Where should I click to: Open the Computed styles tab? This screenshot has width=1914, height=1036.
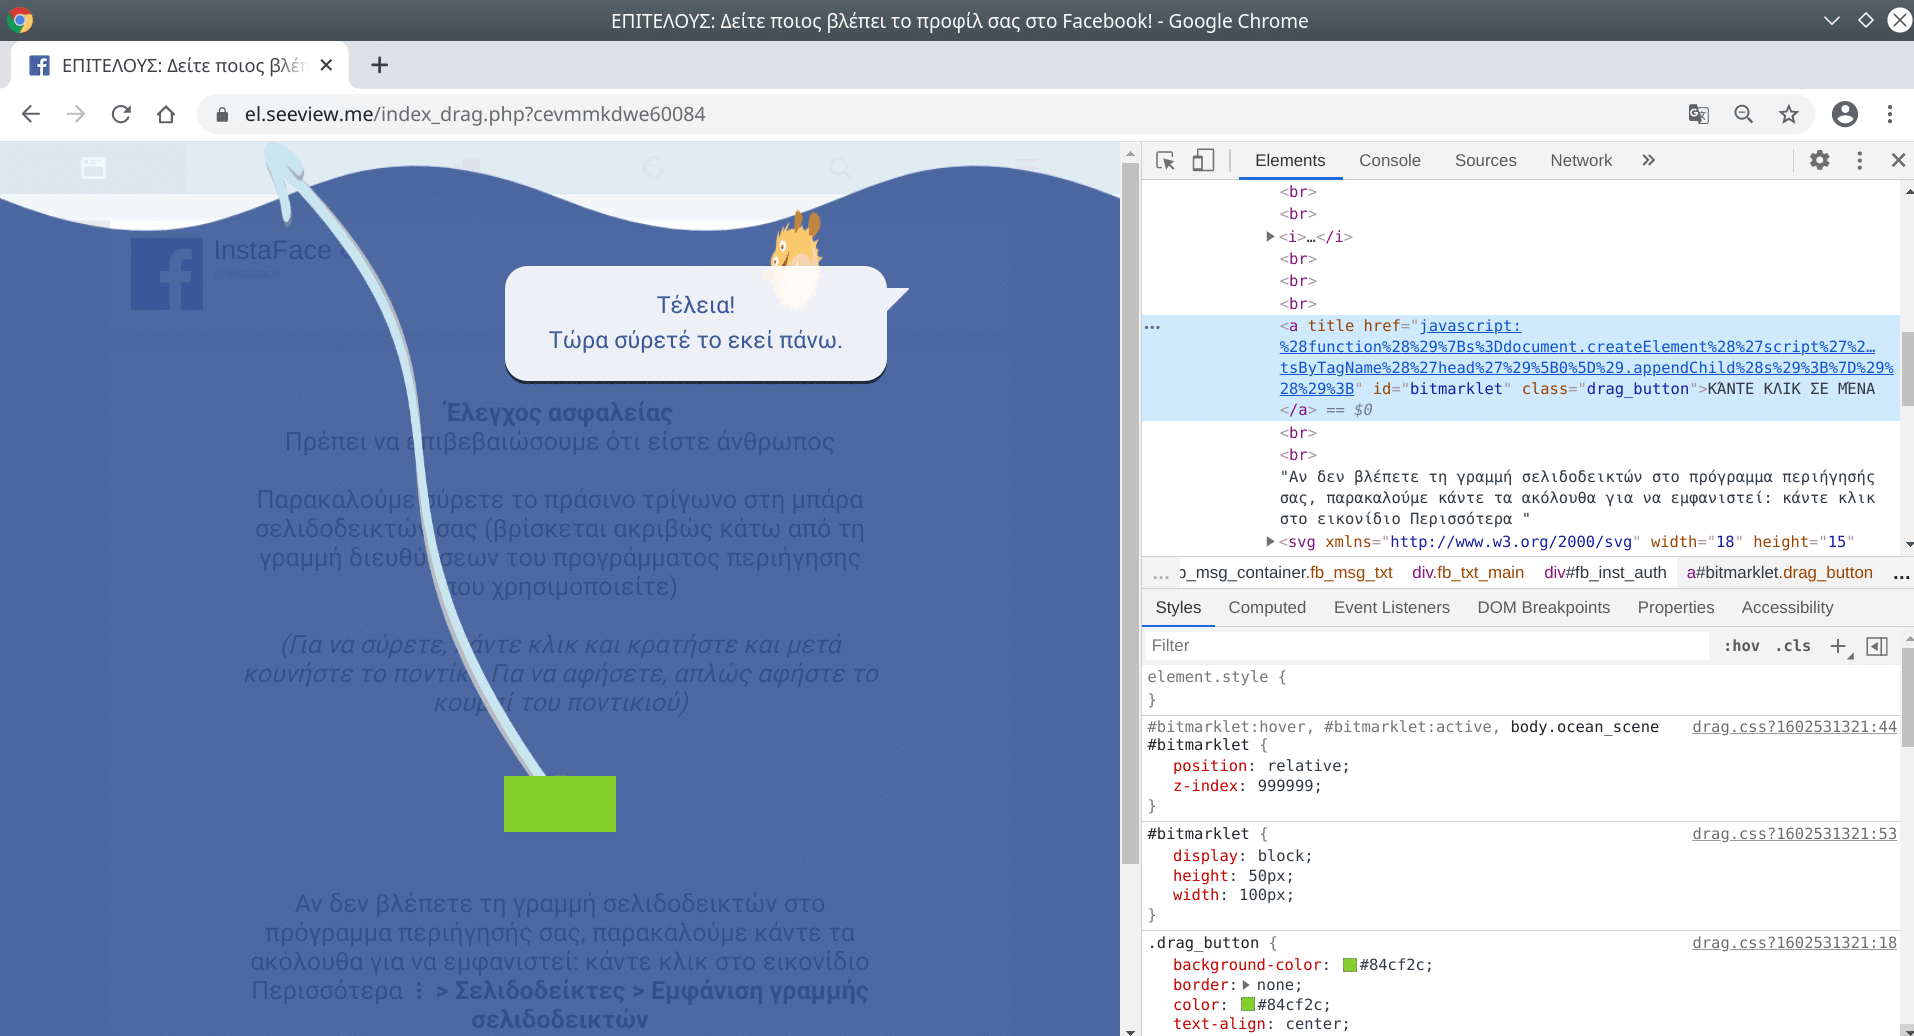pos(1266,607)
